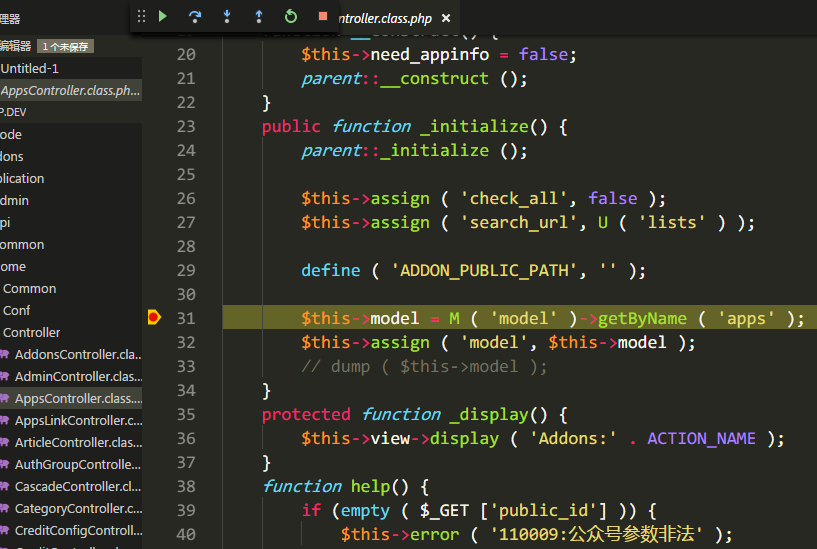Image resolution: width=817 pixels, height=549 pixels.
Task: Click 'check_all' string on line 26
Action: click(x=513, y=198)
